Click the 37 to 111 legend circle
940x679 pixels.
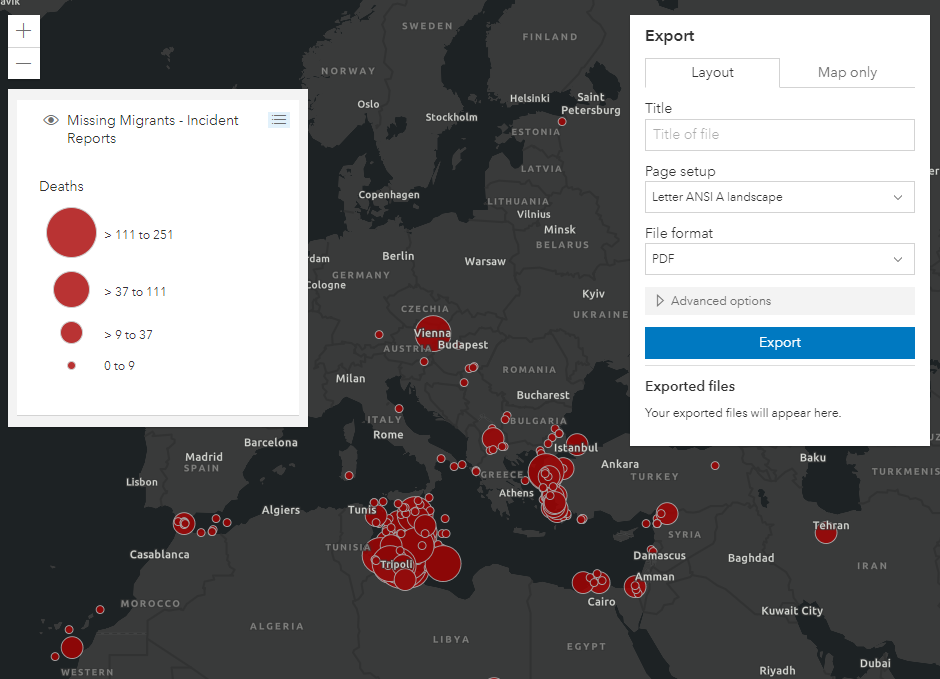click(x=71, y=289)
